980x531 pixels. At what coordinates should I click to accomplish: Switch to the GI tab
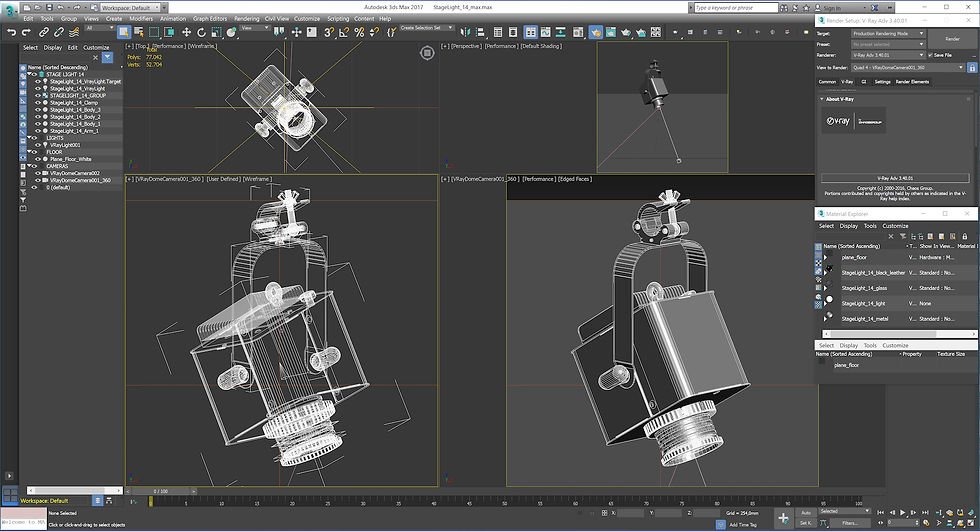coord(865,82)
